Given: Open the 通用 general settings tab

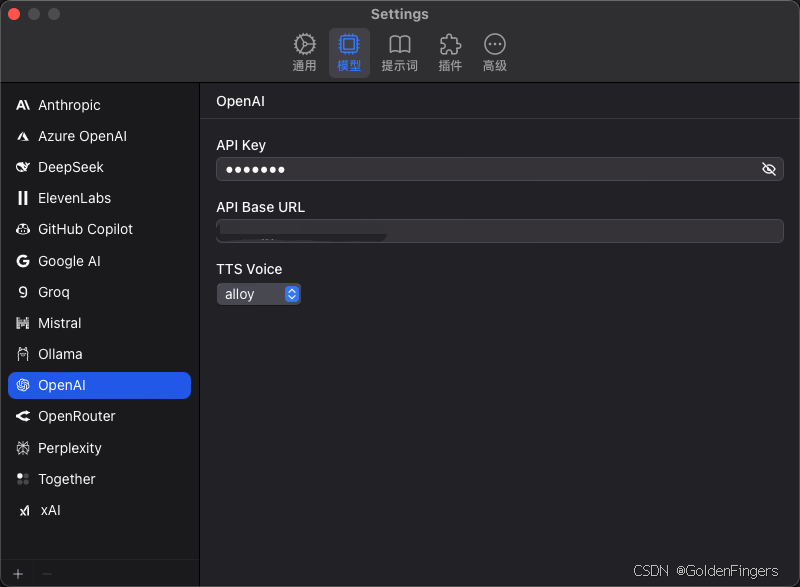Looking at the screenshot, I should 305,53.
